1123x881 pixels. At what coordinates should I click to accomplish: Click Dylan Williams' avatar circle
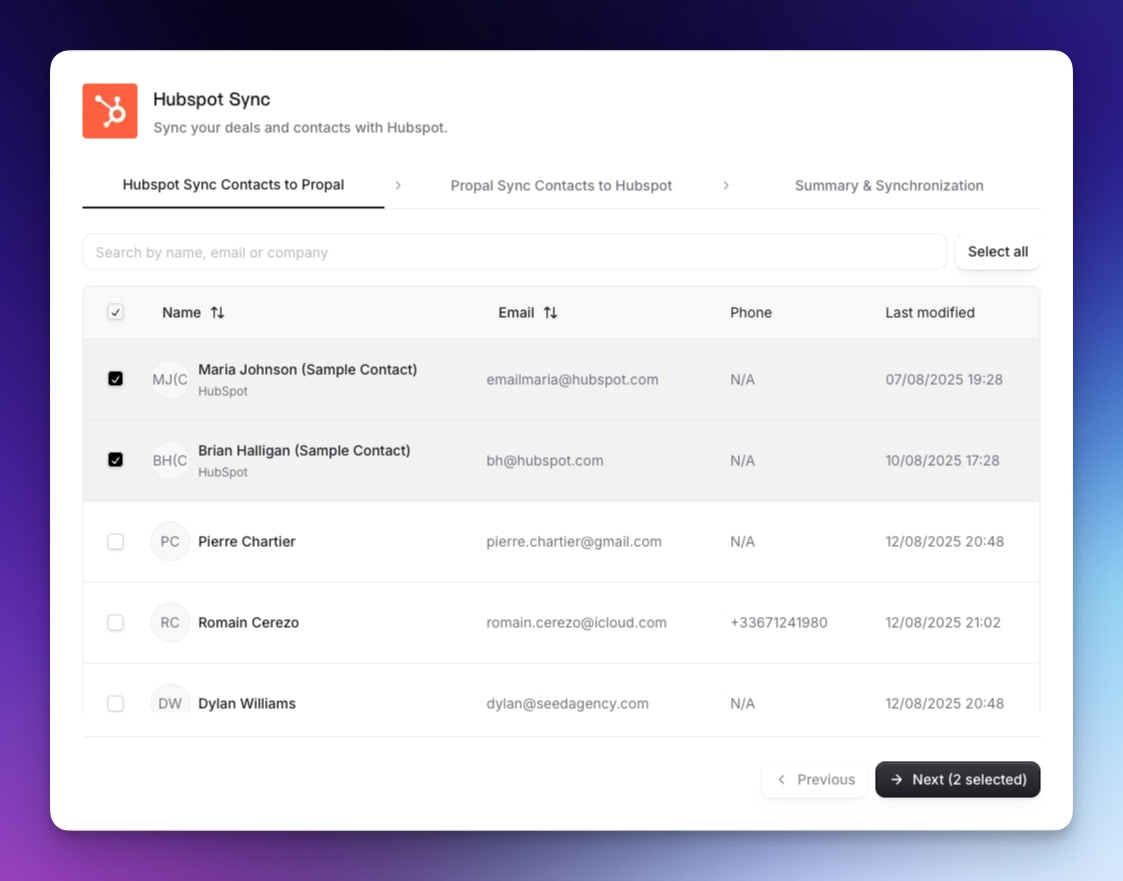(170, 703)
